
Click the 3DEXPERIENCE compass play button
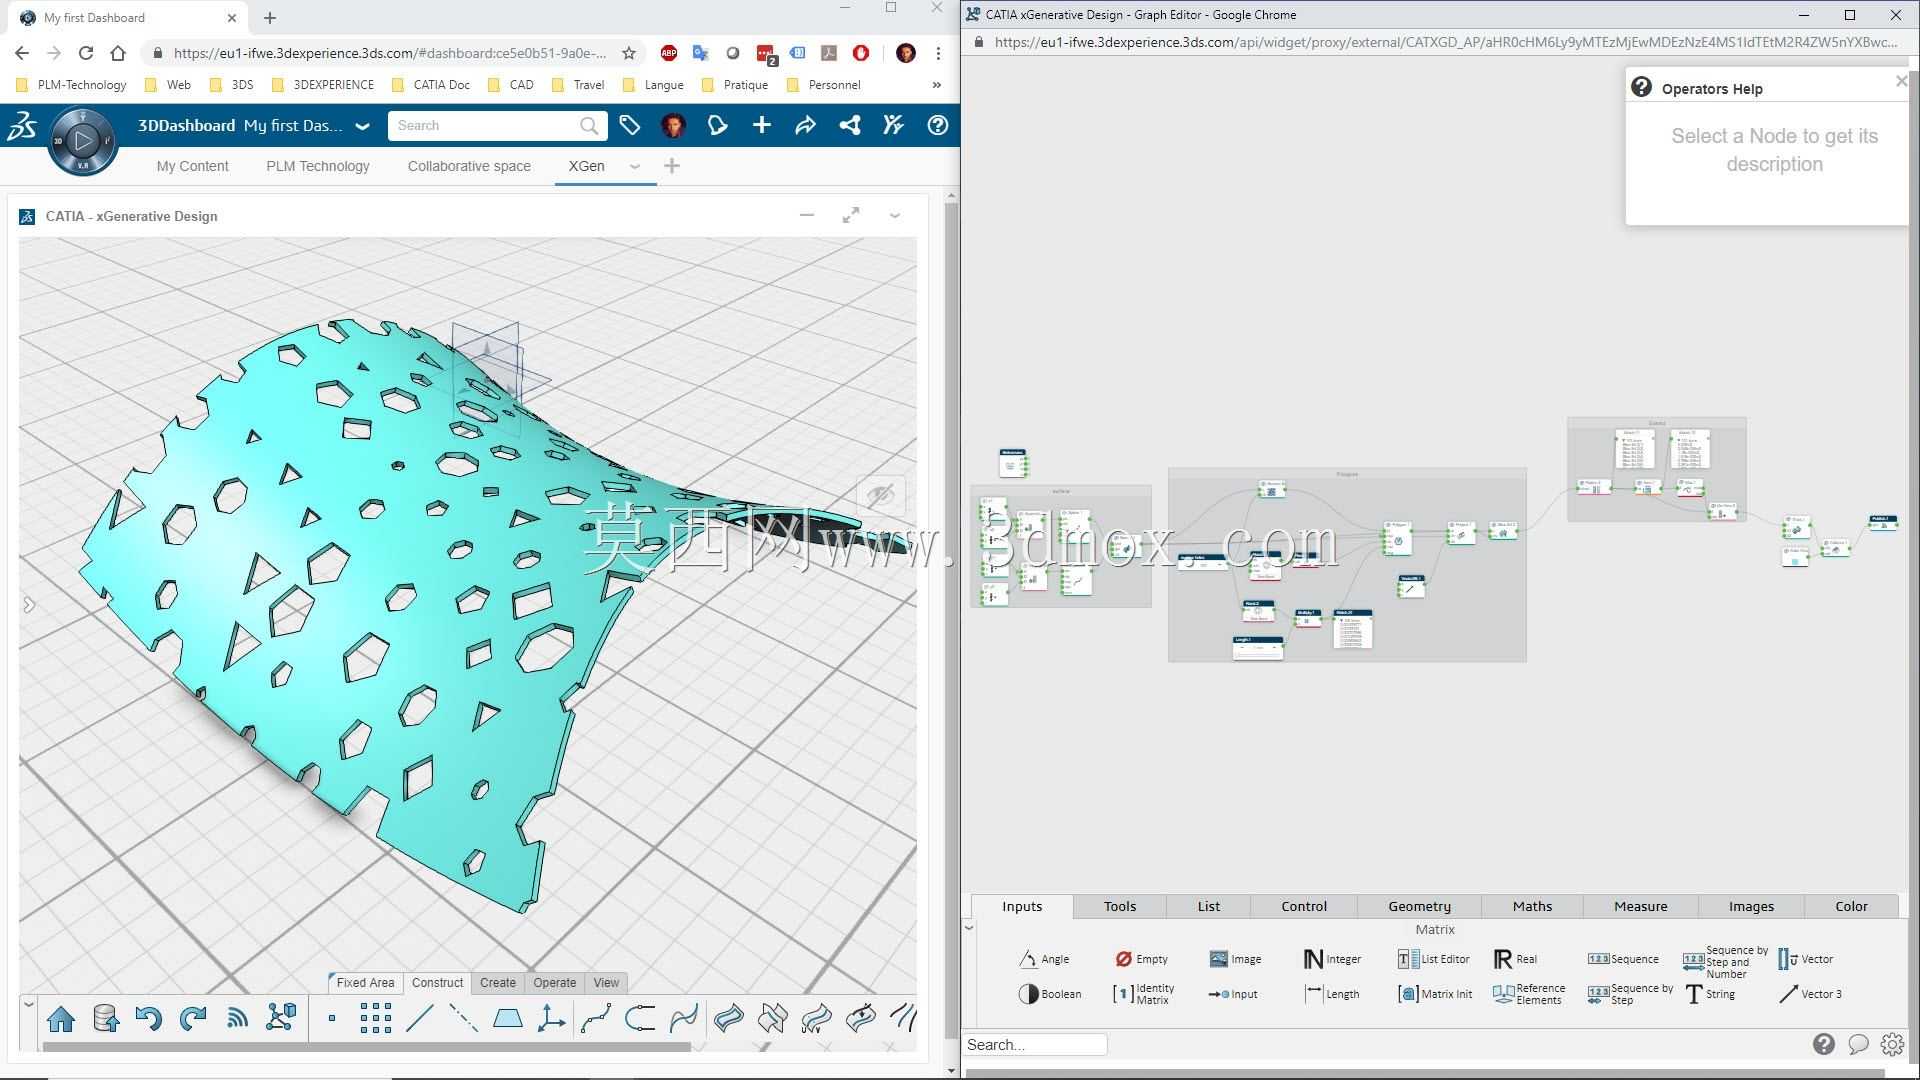pyautogui.click(x=83, y=141)
